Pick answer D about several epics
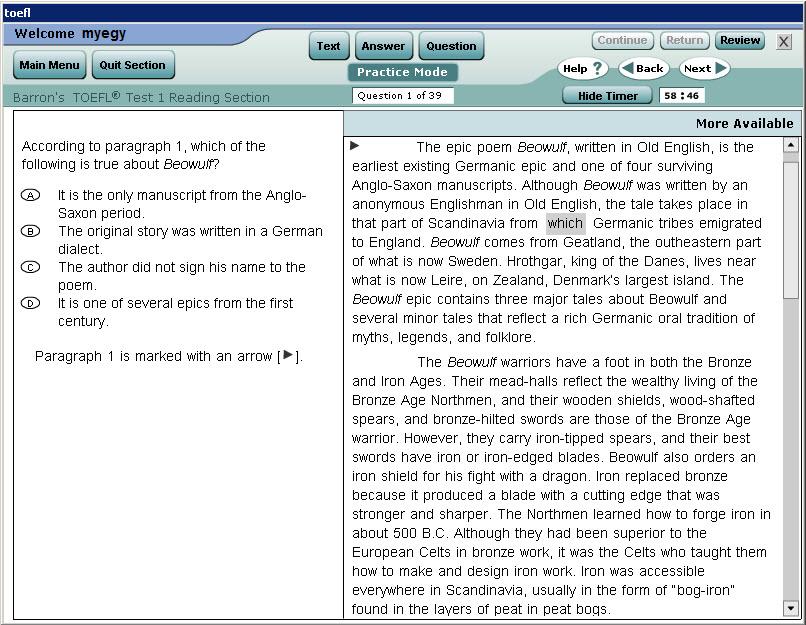The width and height of the screenshot is (806, 625). click(x=31, y=303)
